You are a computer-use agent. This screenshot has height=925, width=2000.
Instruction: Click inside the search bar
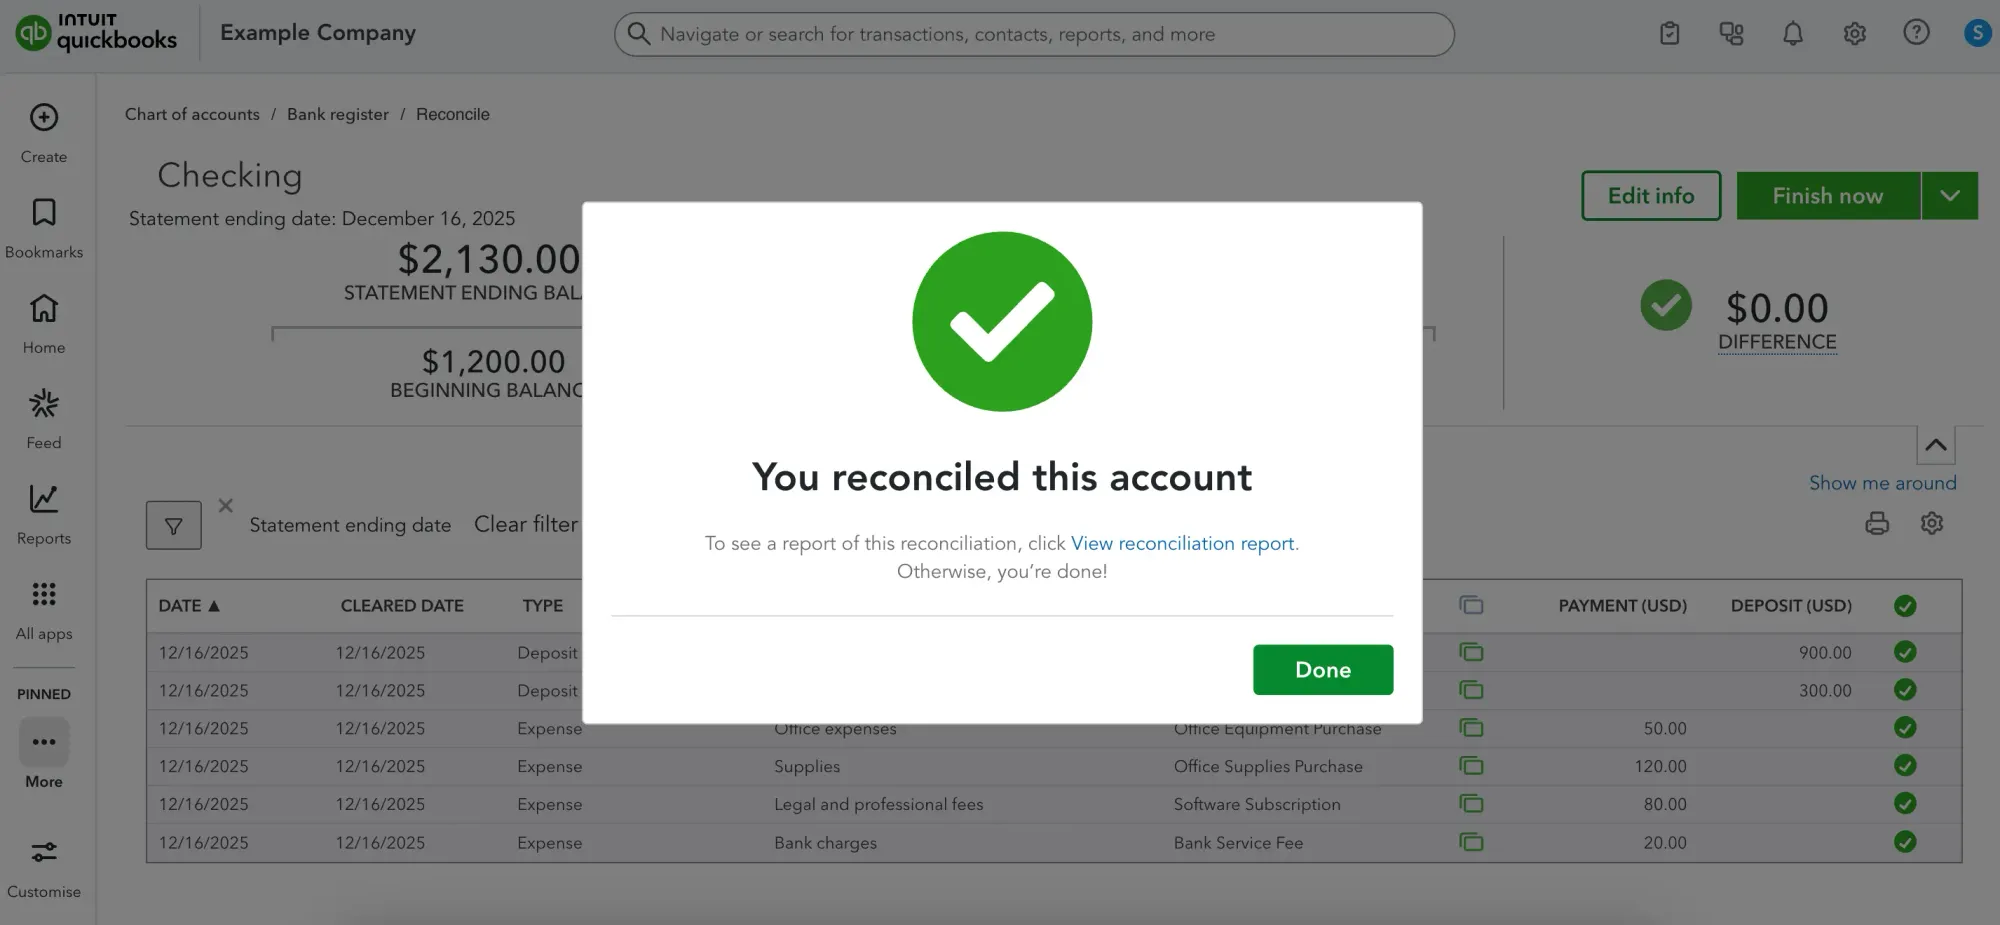(x=1034, y=33)
